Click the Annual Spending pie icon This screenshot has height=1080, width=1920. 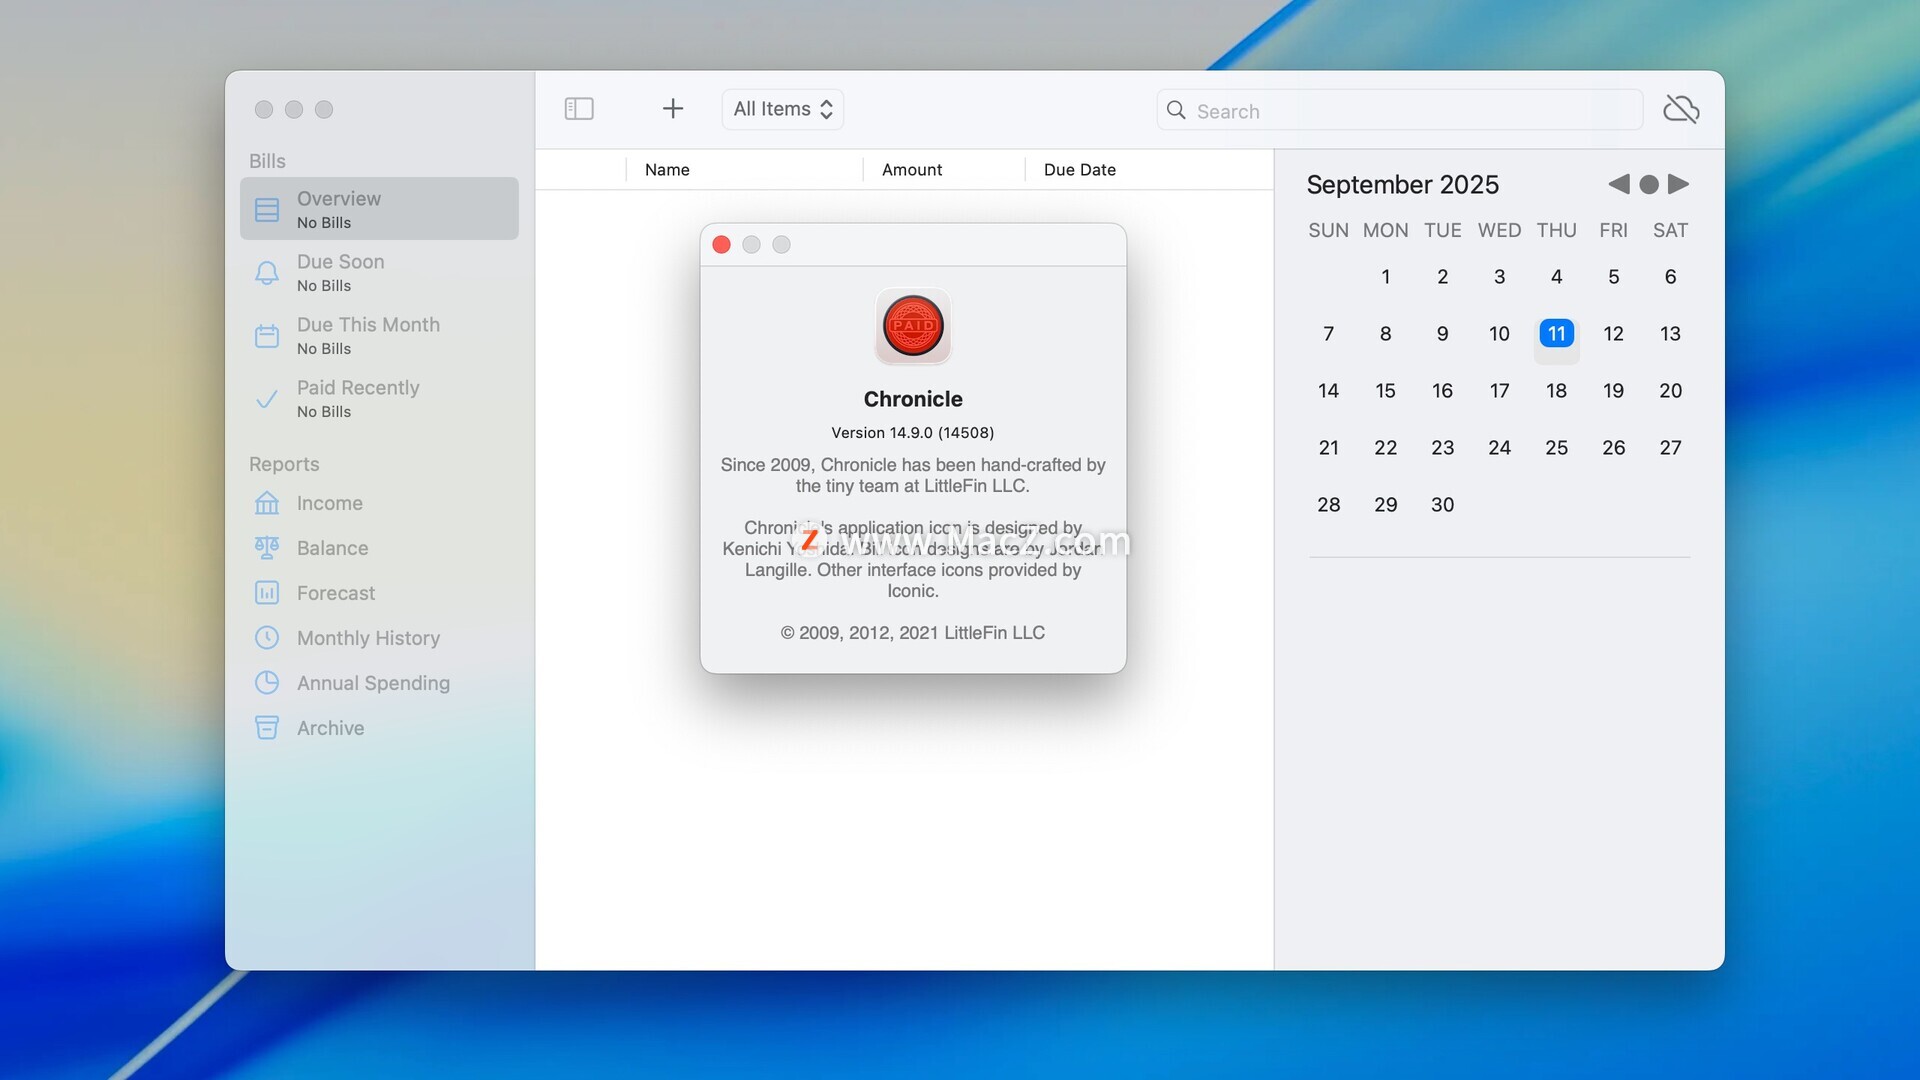tap(267, 683)
